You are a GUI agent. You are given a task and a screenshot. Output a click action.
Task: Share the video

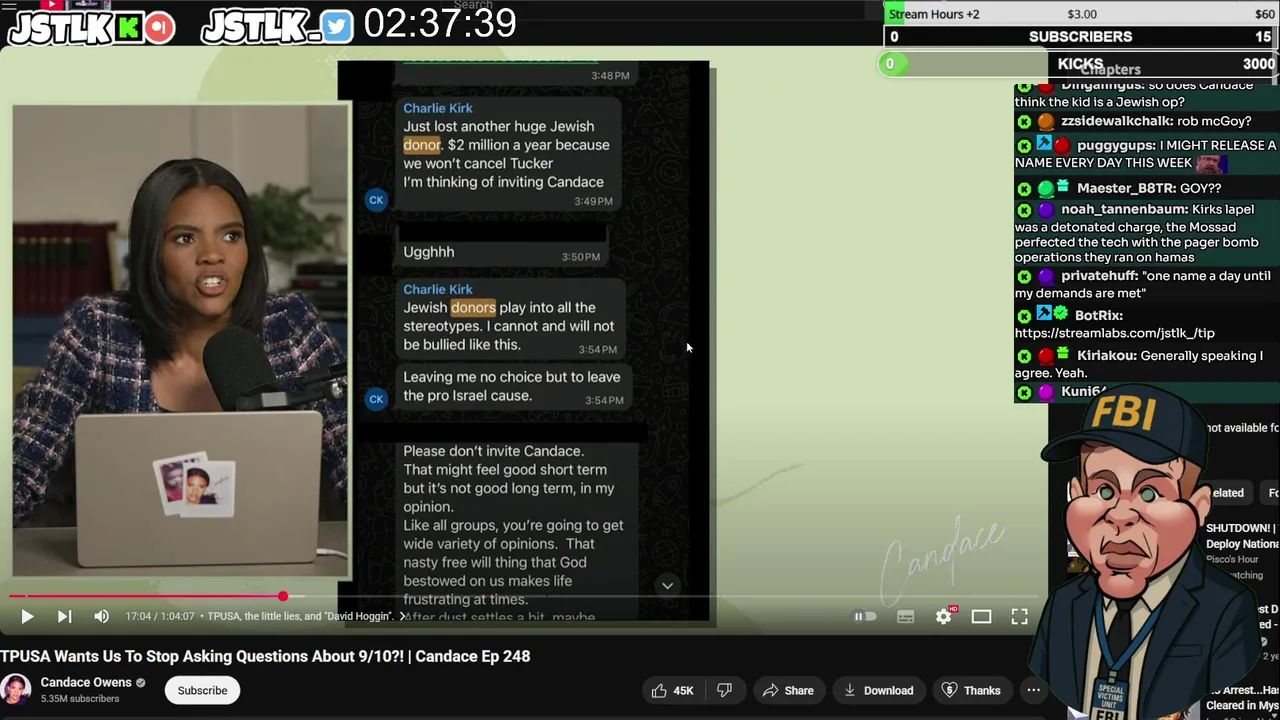pos(788,690)
